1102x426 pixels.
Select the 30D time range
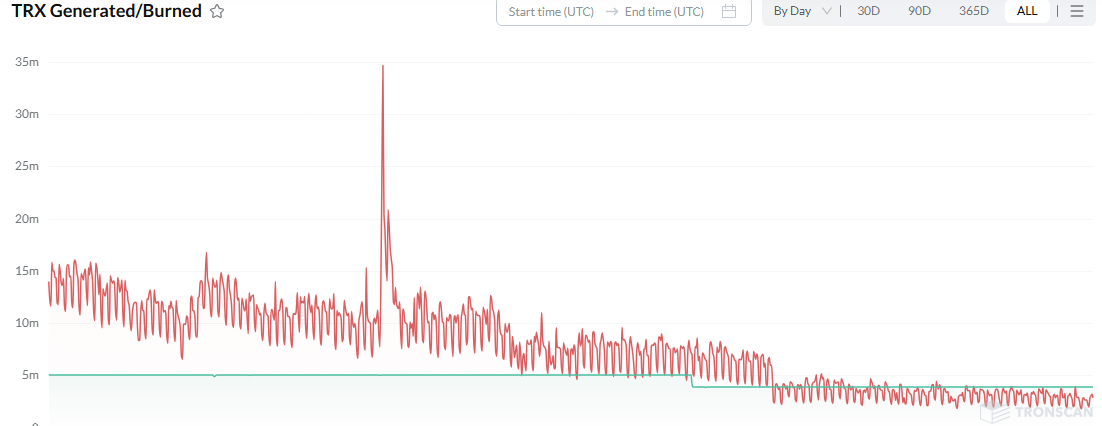869,11
